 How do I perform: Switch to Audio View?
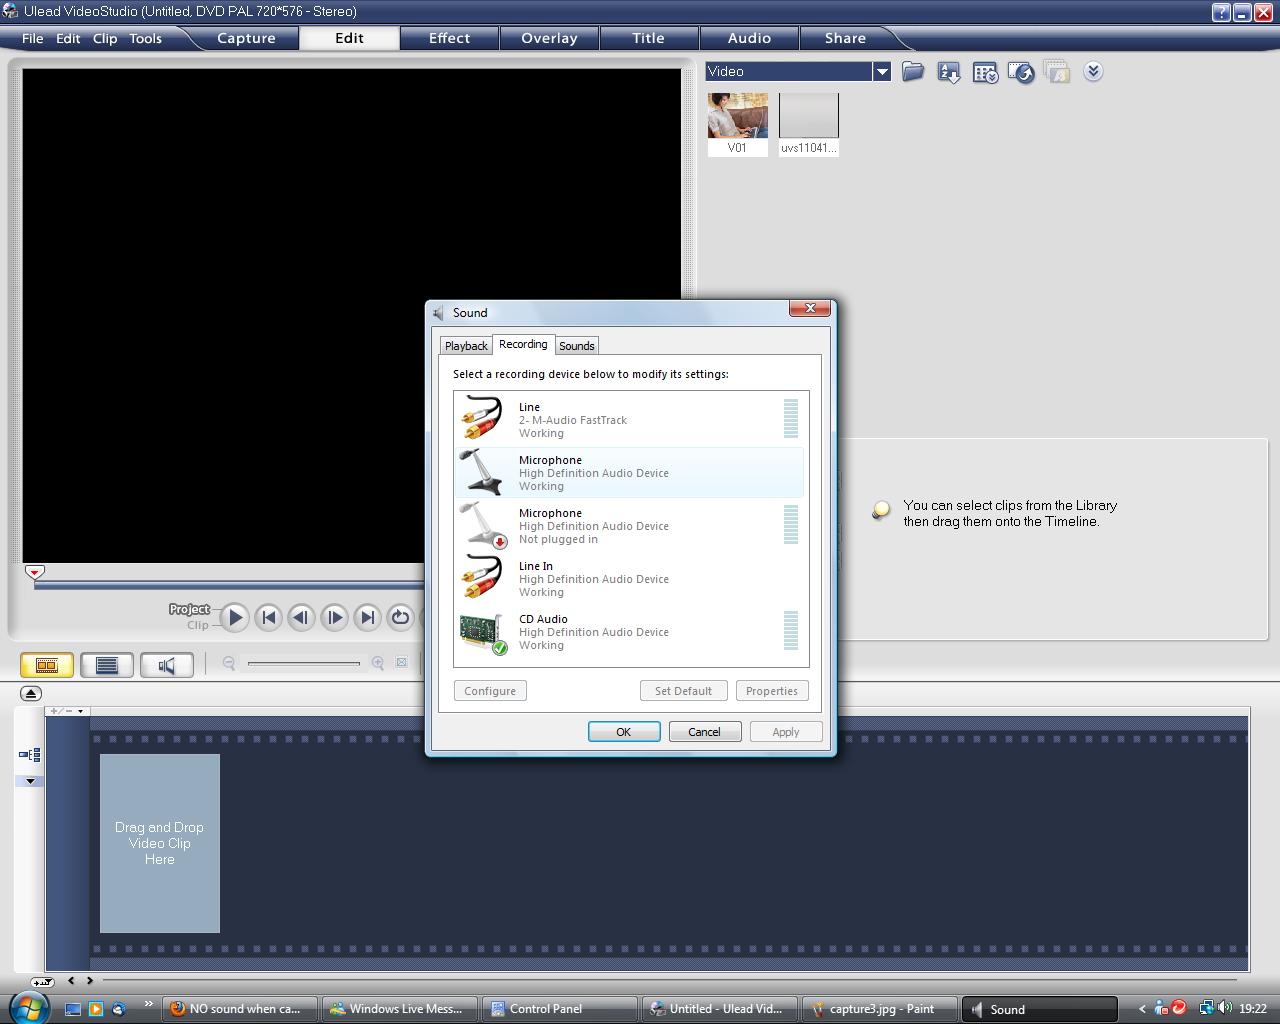coord(167,665)
